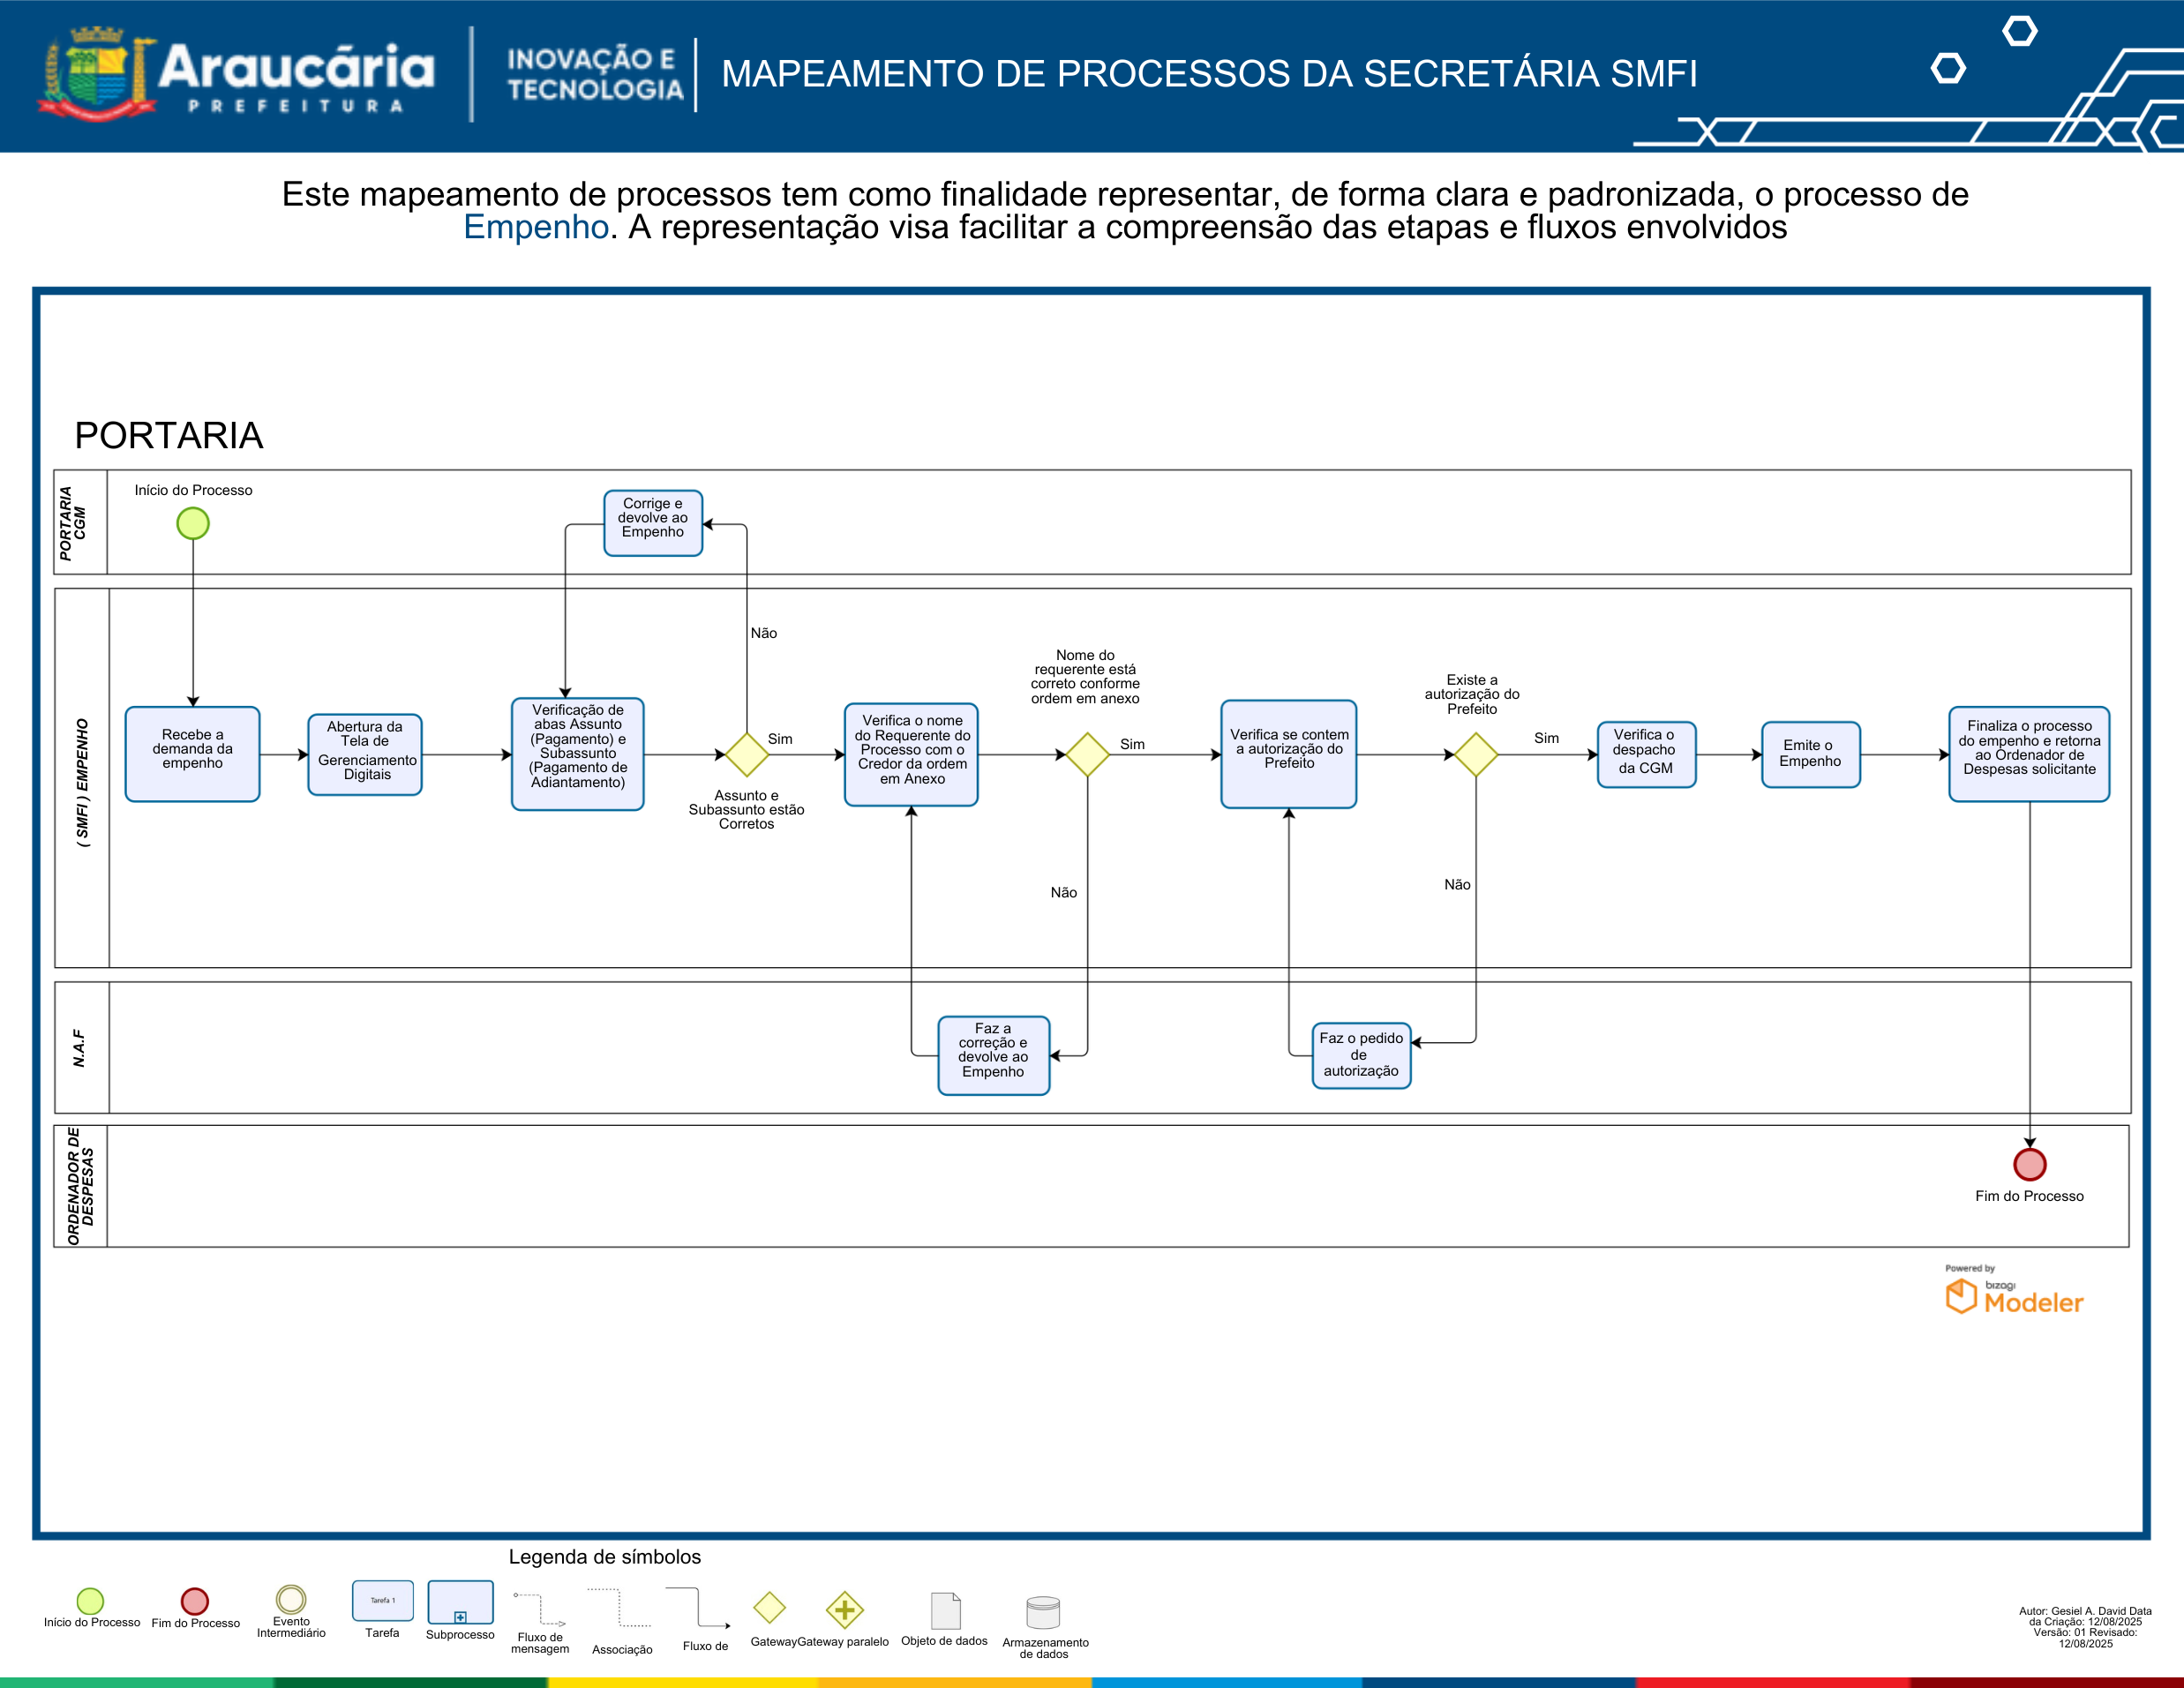Image resolution: width=2184 pixels, height=1688 pixels.
Task: Click the green Início do Processo start event
Action: coord(193,523)
